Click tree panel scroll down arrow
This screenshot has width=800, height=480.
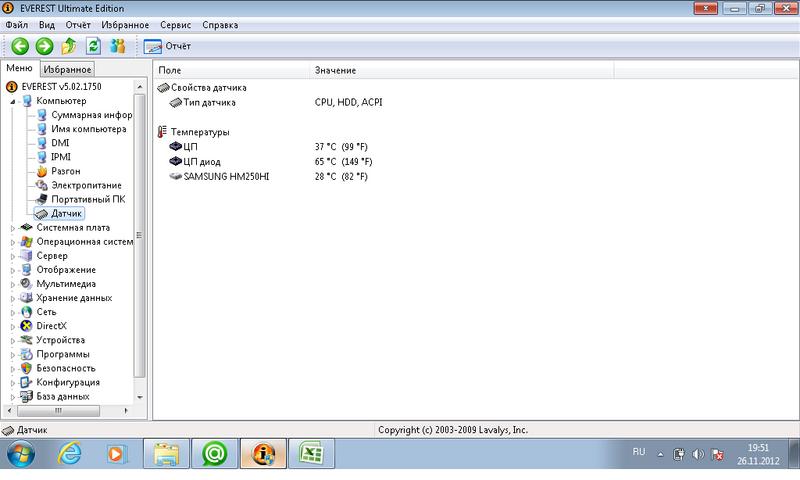tap(140, 397)
